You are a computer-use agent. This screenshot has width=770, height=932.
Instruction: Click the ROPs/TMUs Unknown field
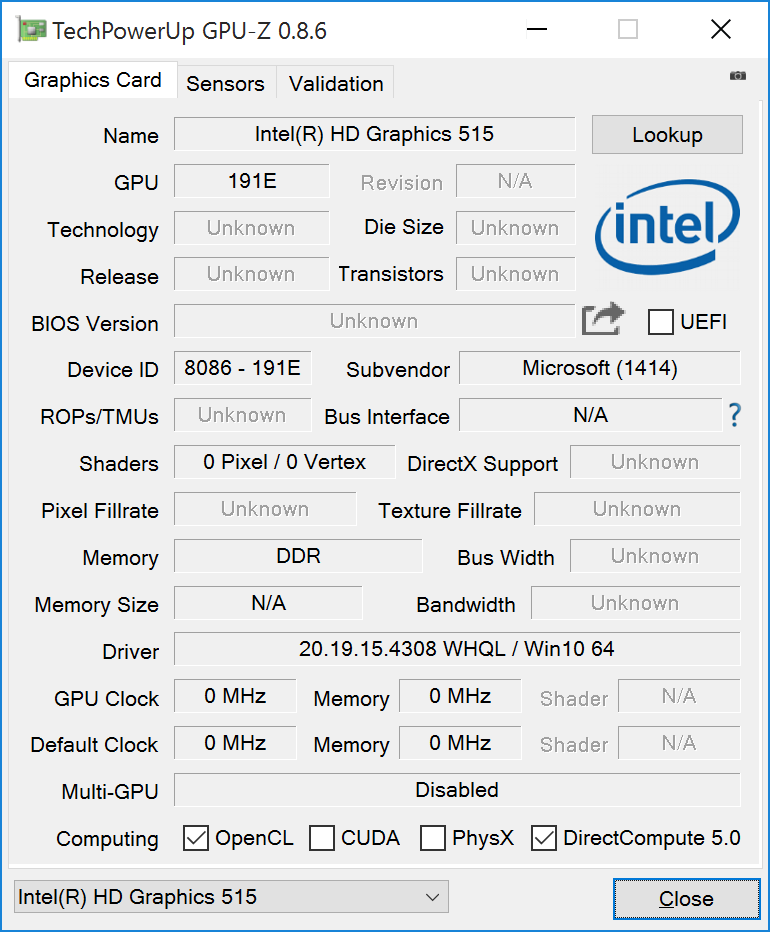point(243,415)
